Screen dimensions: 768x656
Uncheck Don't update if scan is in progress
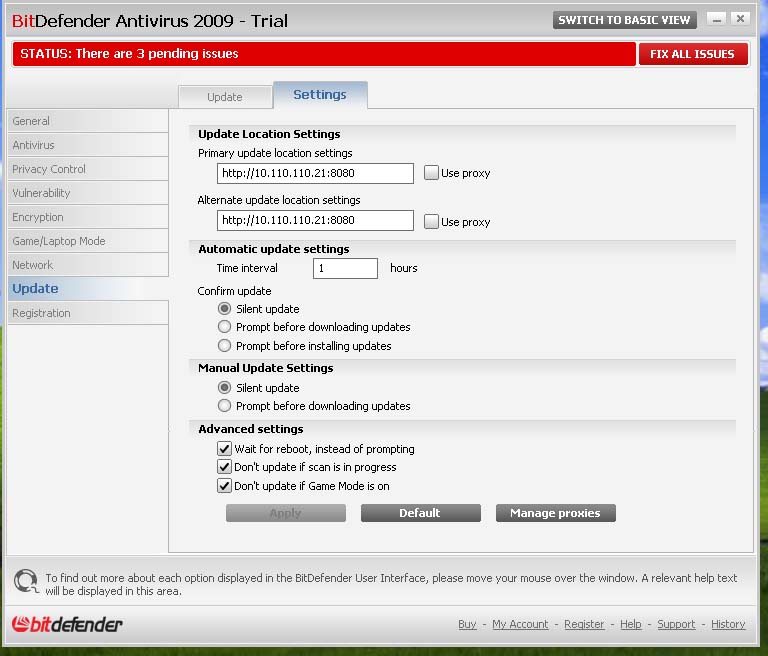point(224,467)
